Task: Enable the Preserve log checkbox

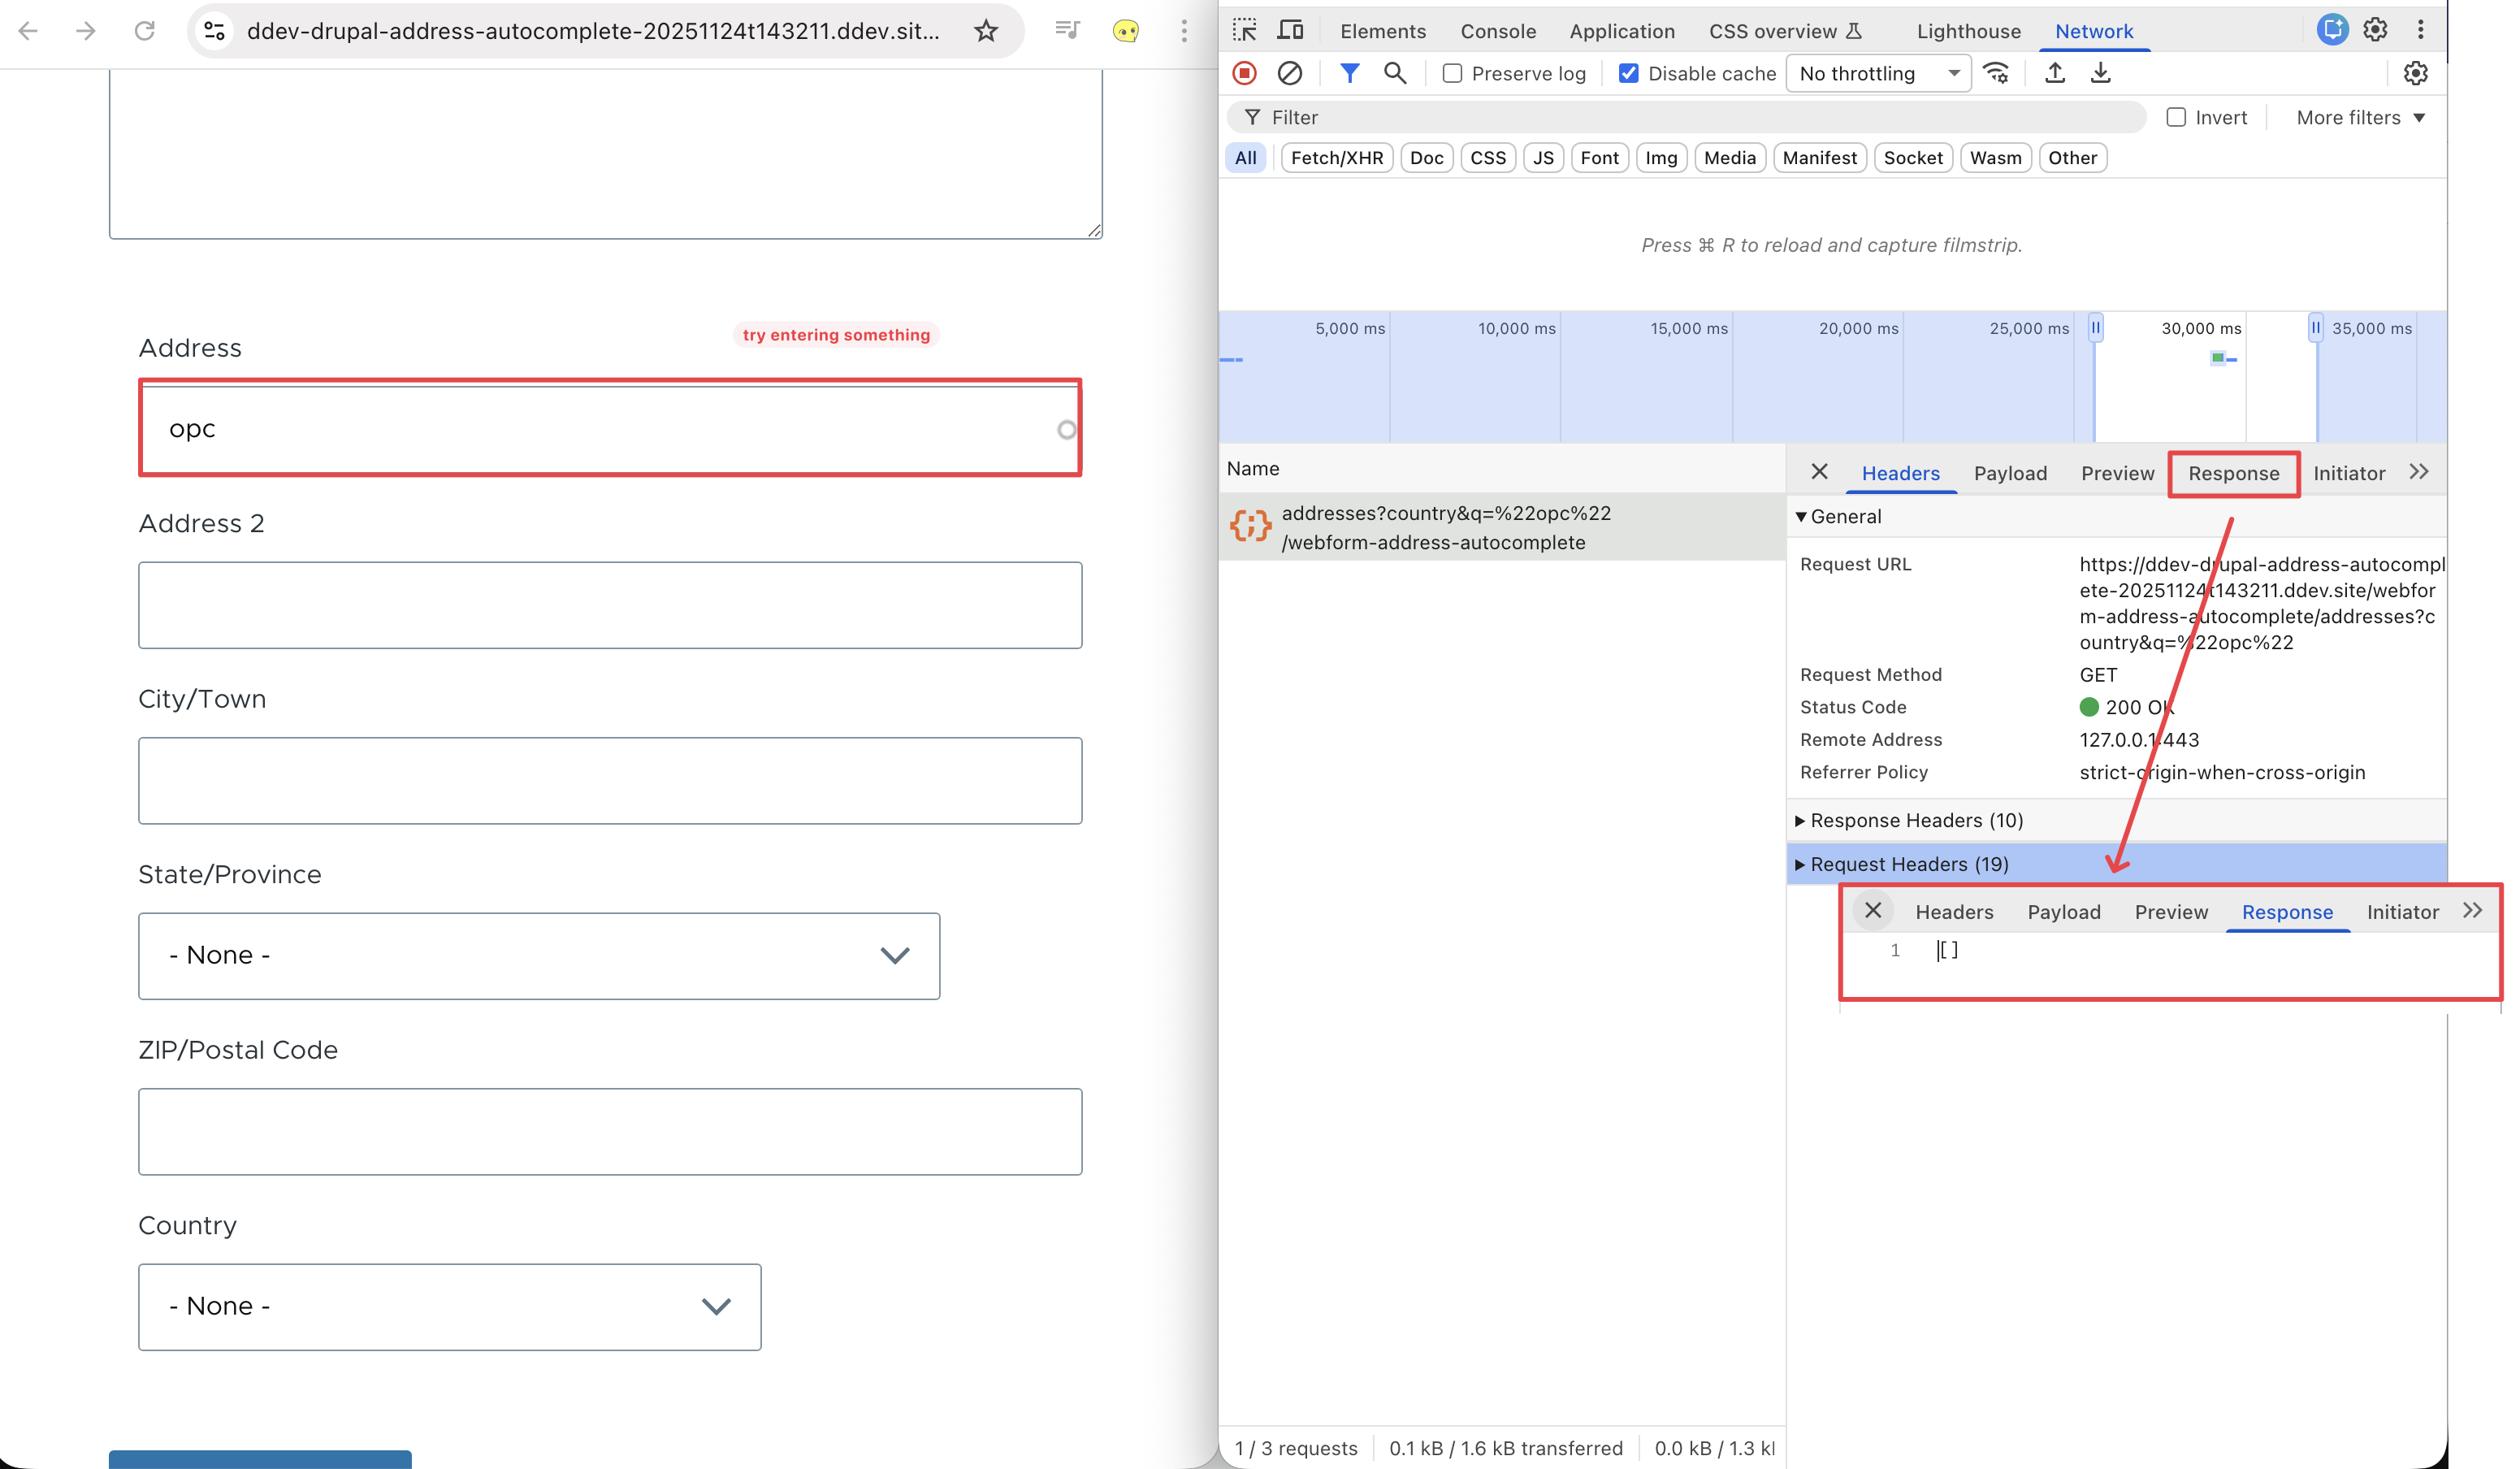Action: (1452, 73)
